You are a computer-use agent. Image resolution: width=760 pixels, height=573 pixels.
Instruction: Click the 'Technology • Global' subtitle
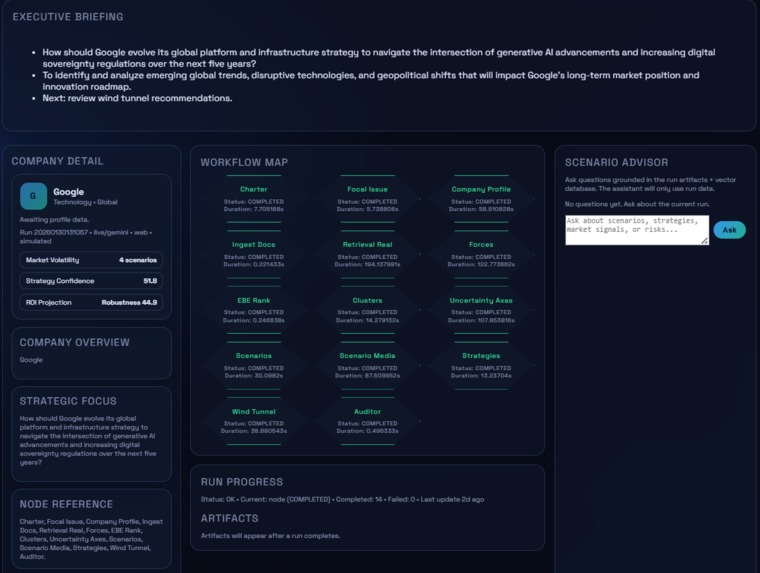[85, 202]
